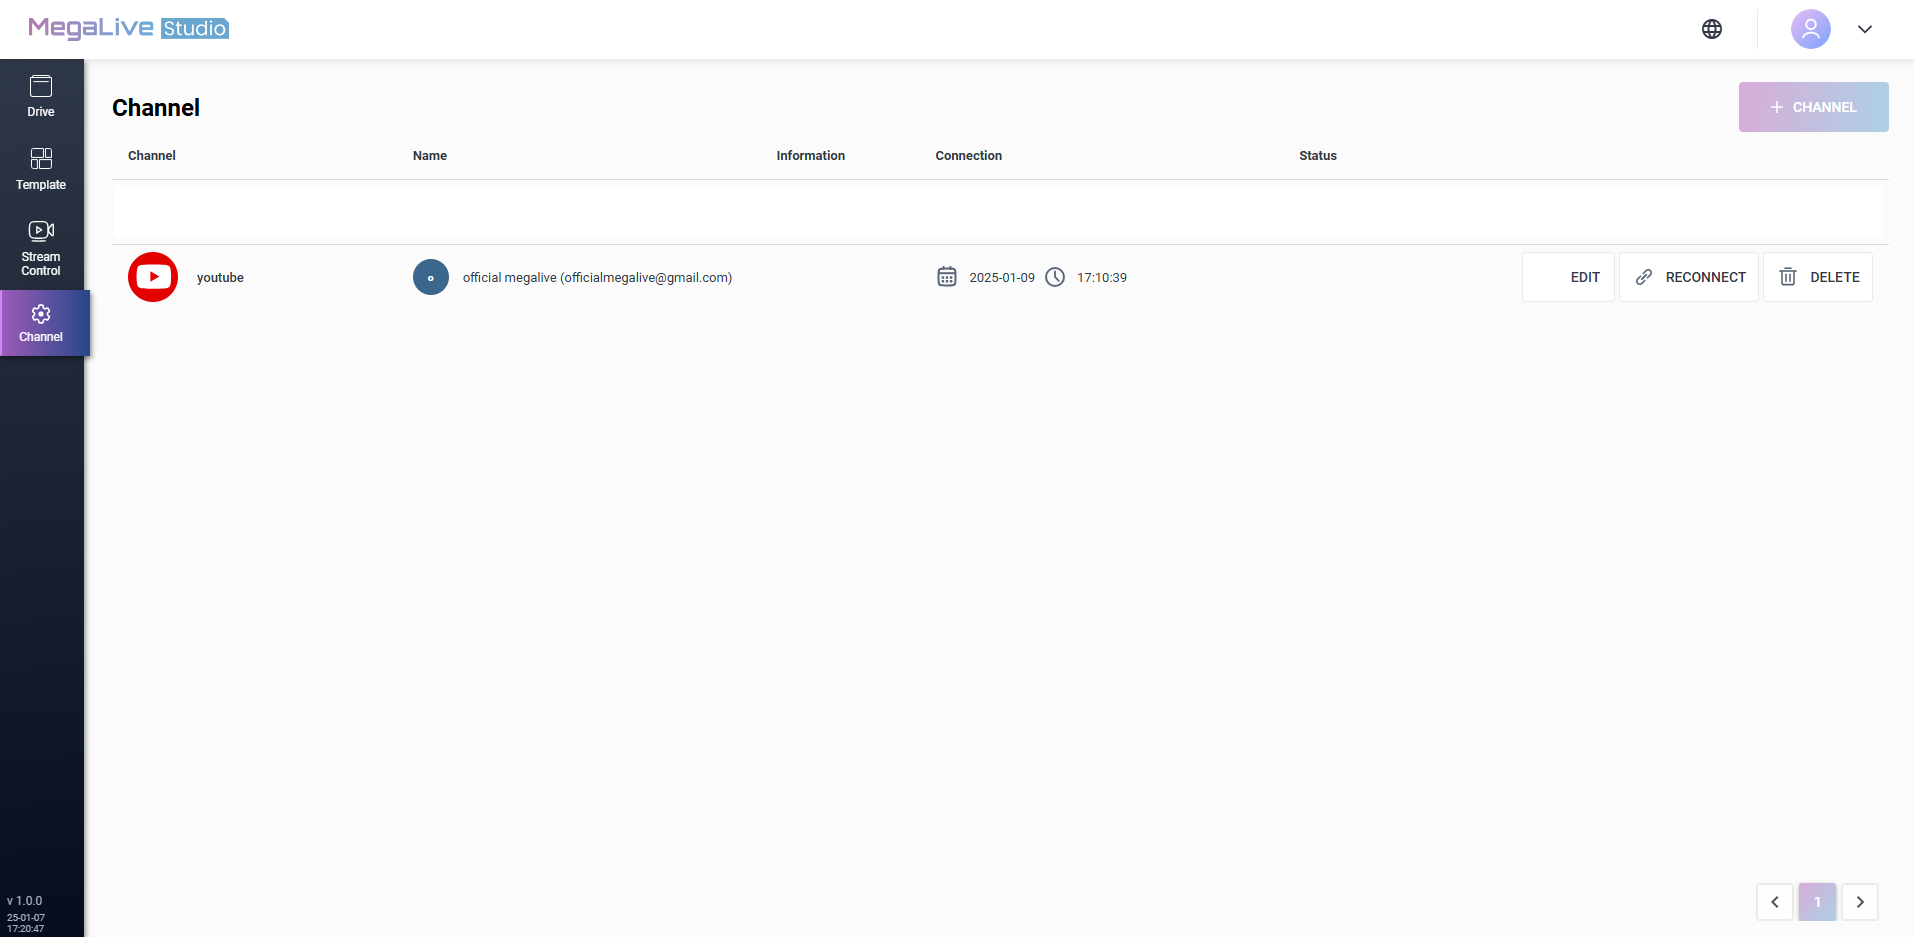Click the youtube channel name text
This screenshot has width=1914, height=937.
(x=220, y=278)
